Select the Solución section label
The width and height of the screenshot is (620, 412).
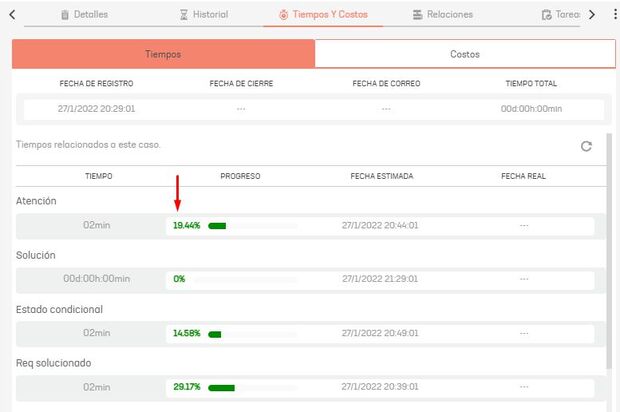pos(36,255)
